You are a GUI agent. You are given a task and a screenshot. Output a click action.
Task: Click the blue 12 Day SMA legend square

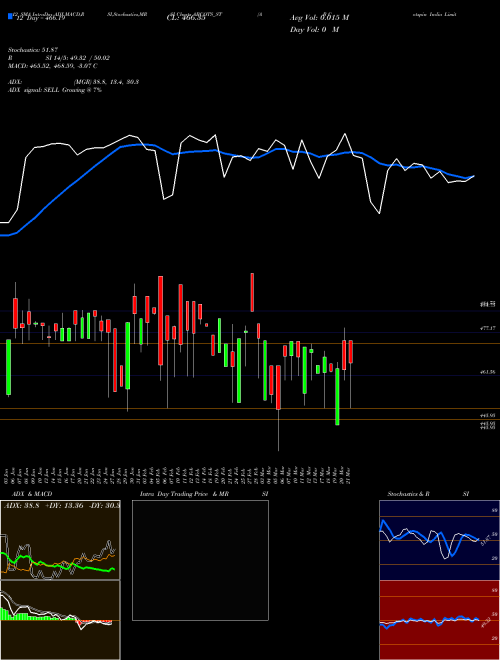point(10,17)
